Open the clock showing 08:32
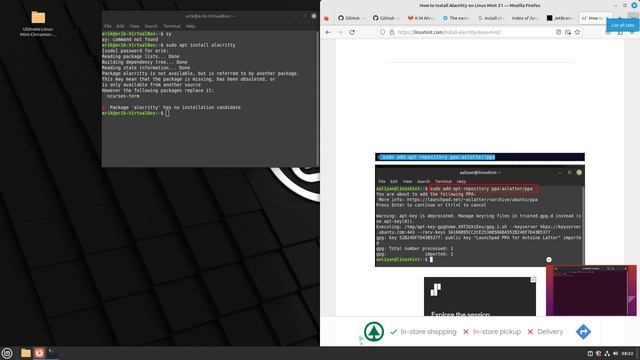 tap(627, 353)
